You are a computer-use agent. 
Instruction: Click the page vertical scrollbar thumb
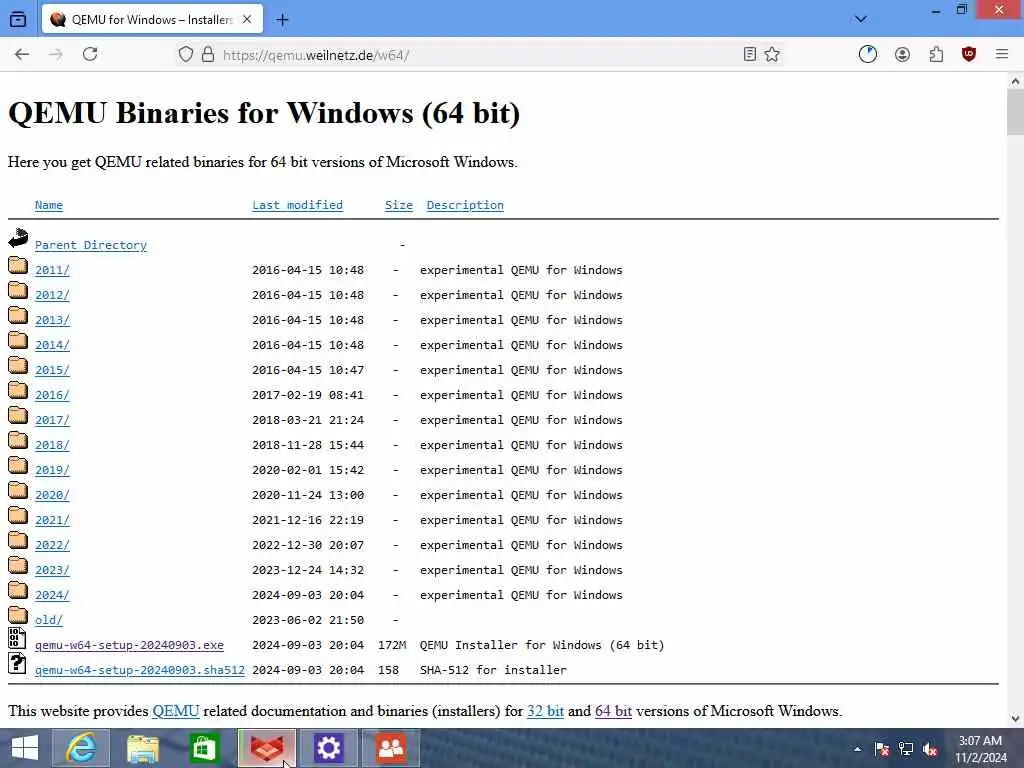tap(1015, 112)
